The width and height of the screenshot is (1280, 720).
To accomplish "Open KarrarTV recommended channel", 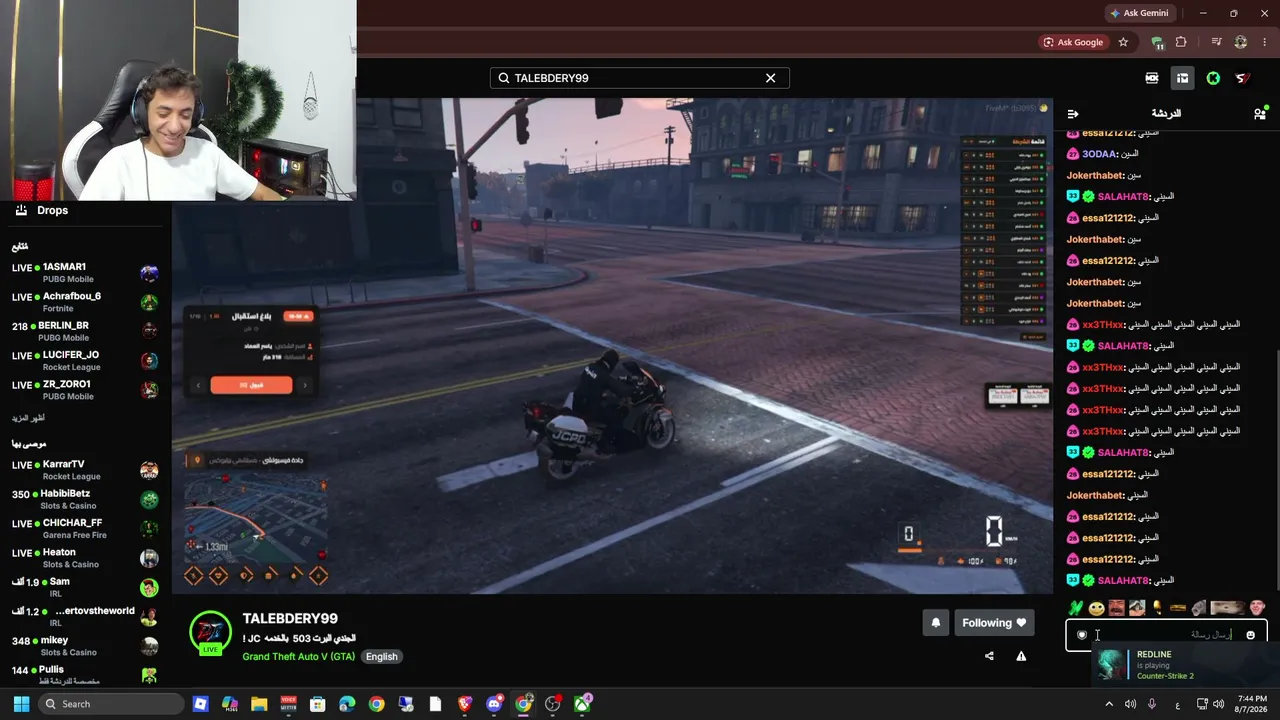I will pyautogui.click(x=85, y=470).
